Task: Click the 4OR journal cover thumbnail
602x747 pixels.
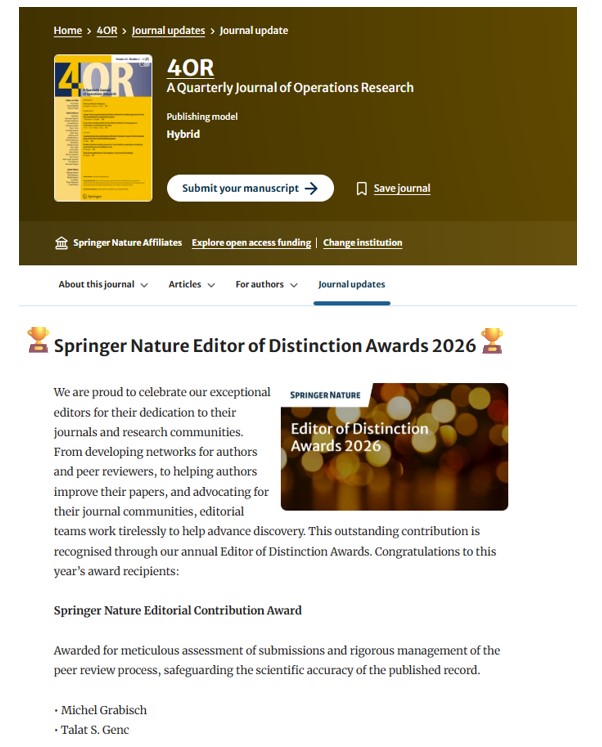Action: pyautogui.click(x=103, y=128)
